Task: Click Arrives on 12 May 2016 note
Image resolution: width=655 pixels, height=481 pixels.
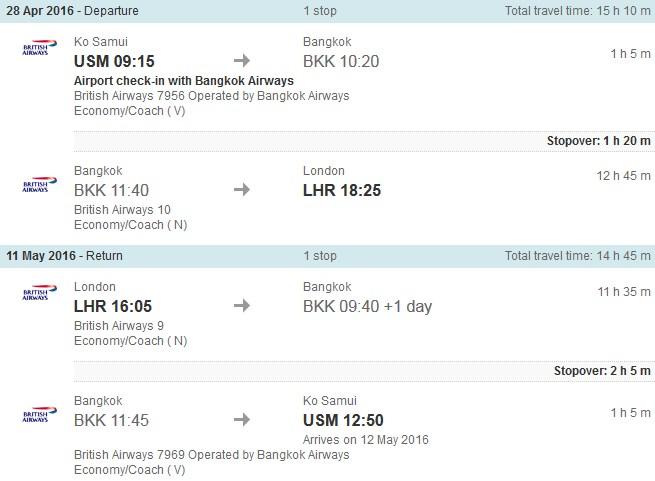Action: click(366, 440)
